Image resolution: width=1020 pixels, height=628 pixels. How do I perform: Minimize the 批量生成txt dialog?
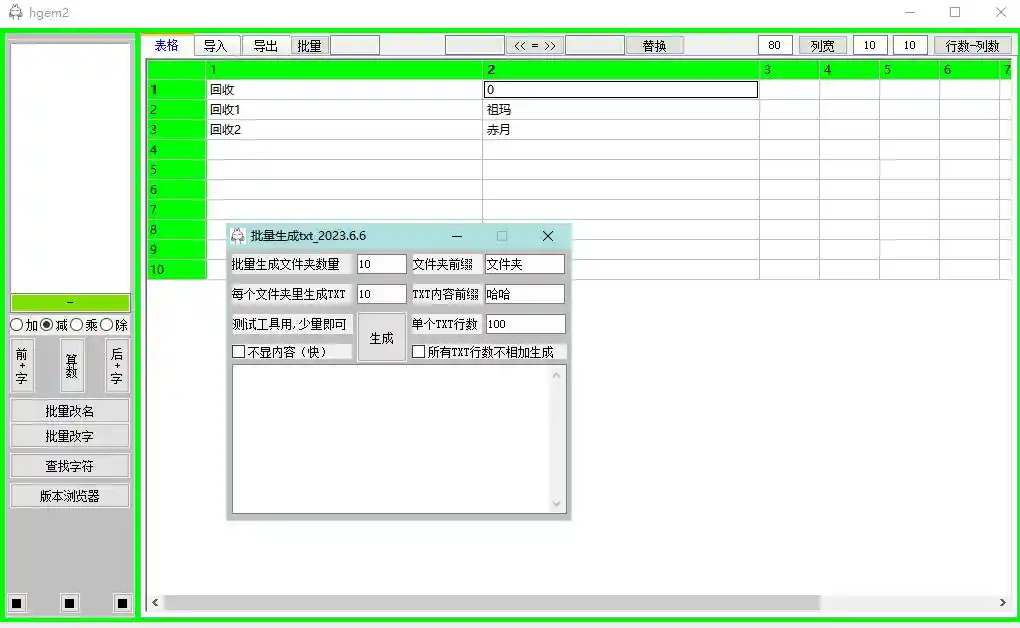pyautogui.click(x=457, y=236)
